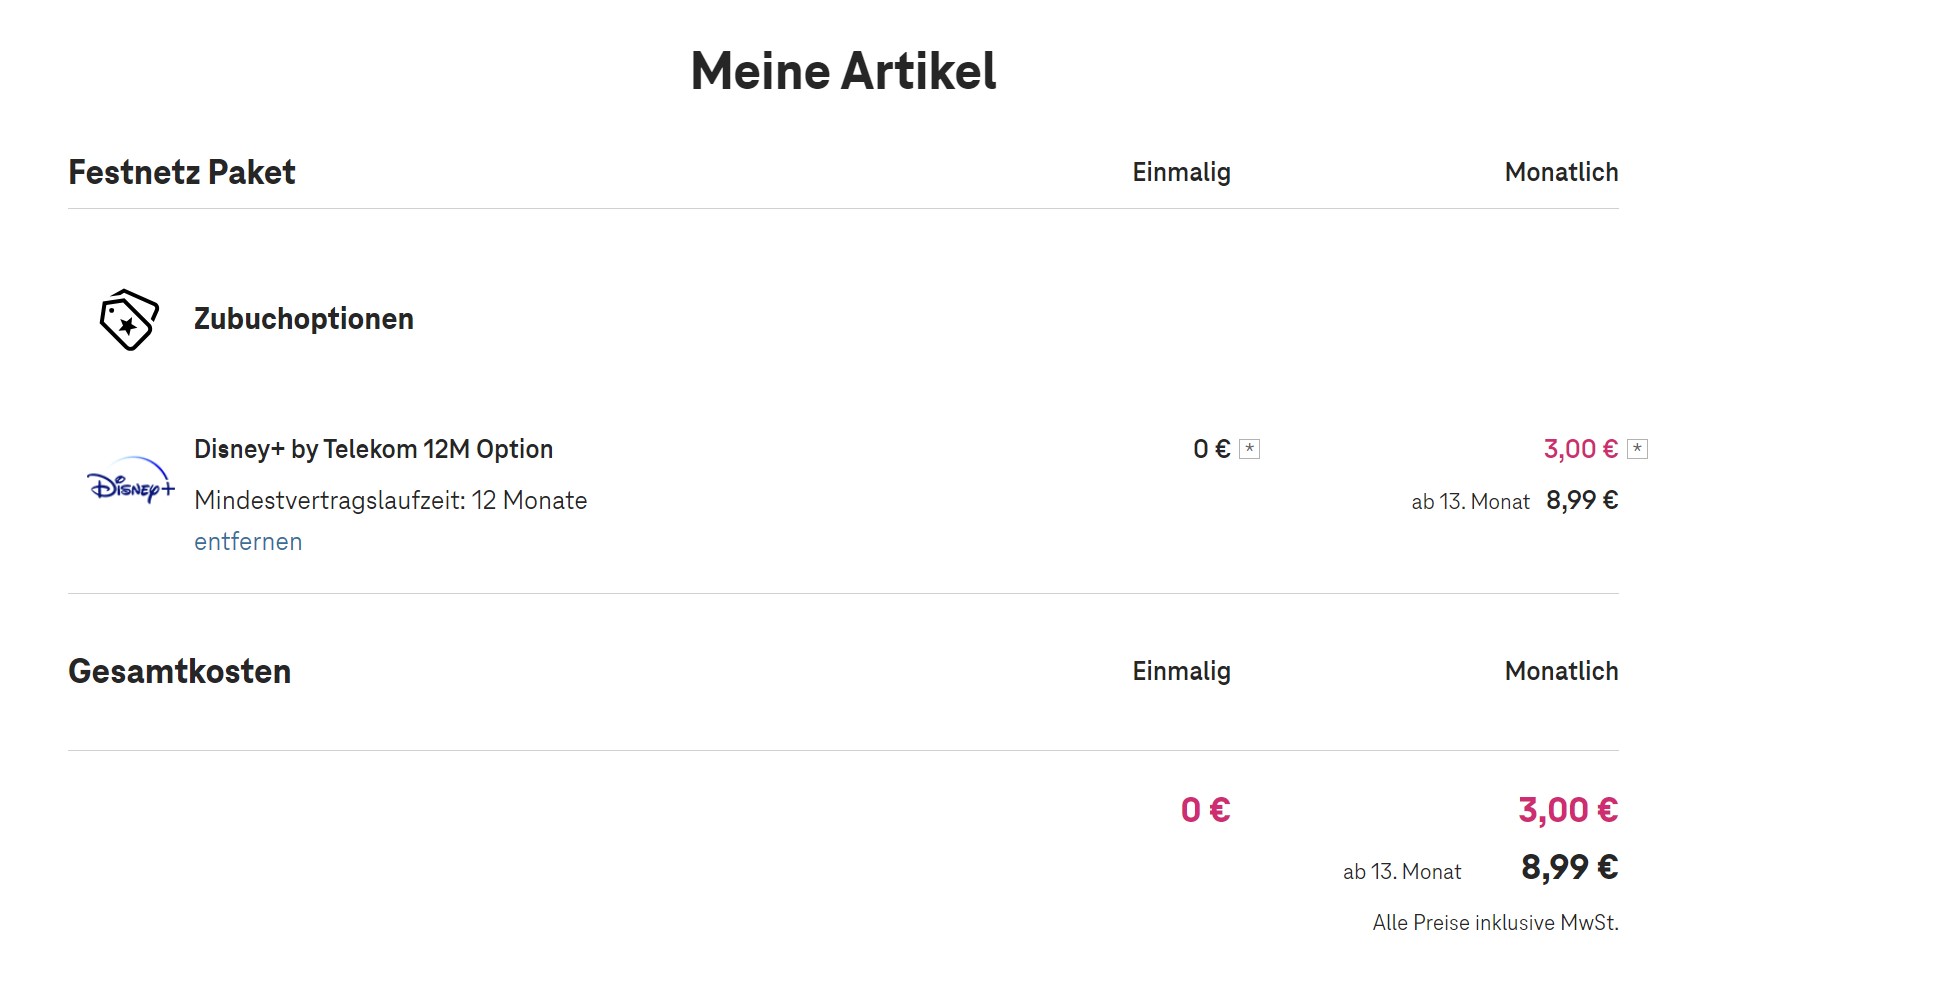The image size is (1954, 997).
Task: Open the asterisk footnote next to 0 €
Action: [x=1249, y=449]
